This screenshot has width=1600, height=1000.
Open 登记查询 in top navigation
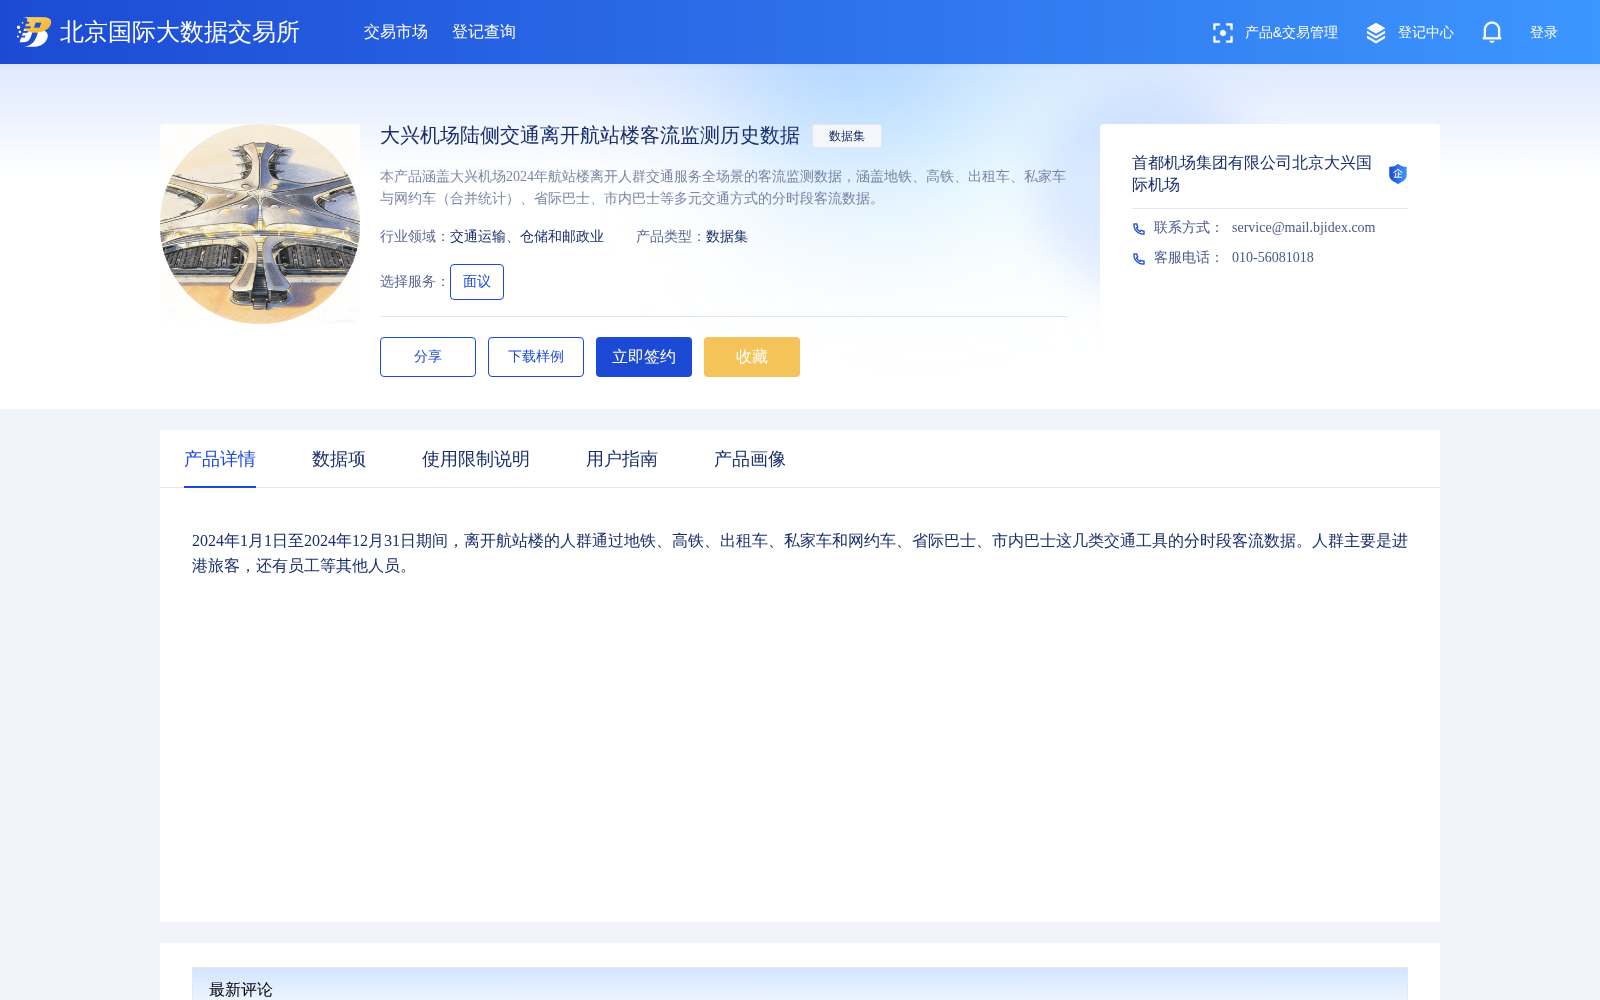tap(484, 32)
